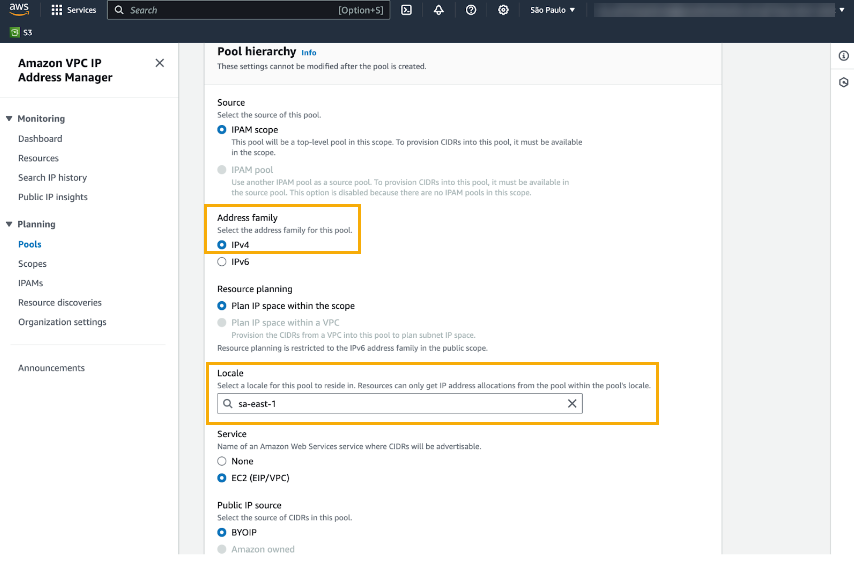Open the settings gear icon
The height and width of the screenshot is (564, 854).
click(x=503, y=10)
